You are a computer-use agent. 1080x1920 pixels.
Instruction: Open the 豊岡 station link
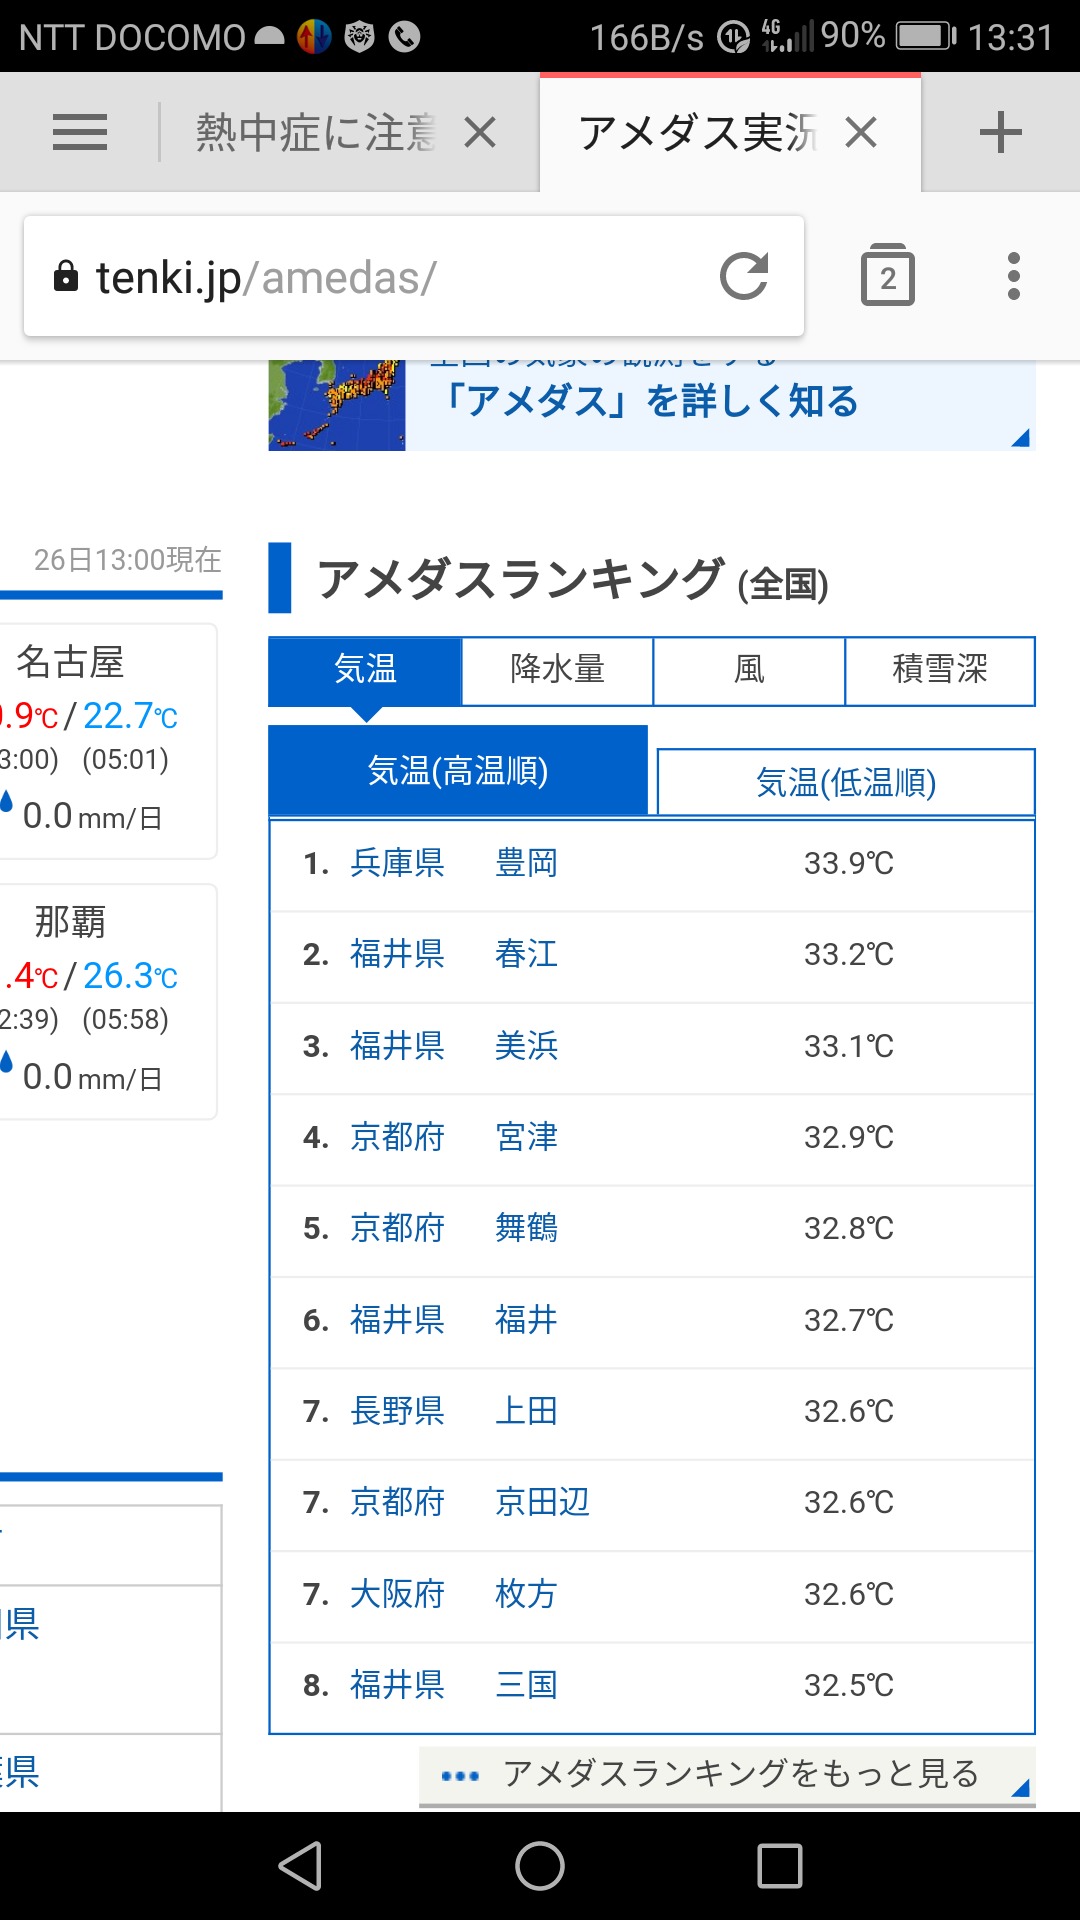point(526,863)
